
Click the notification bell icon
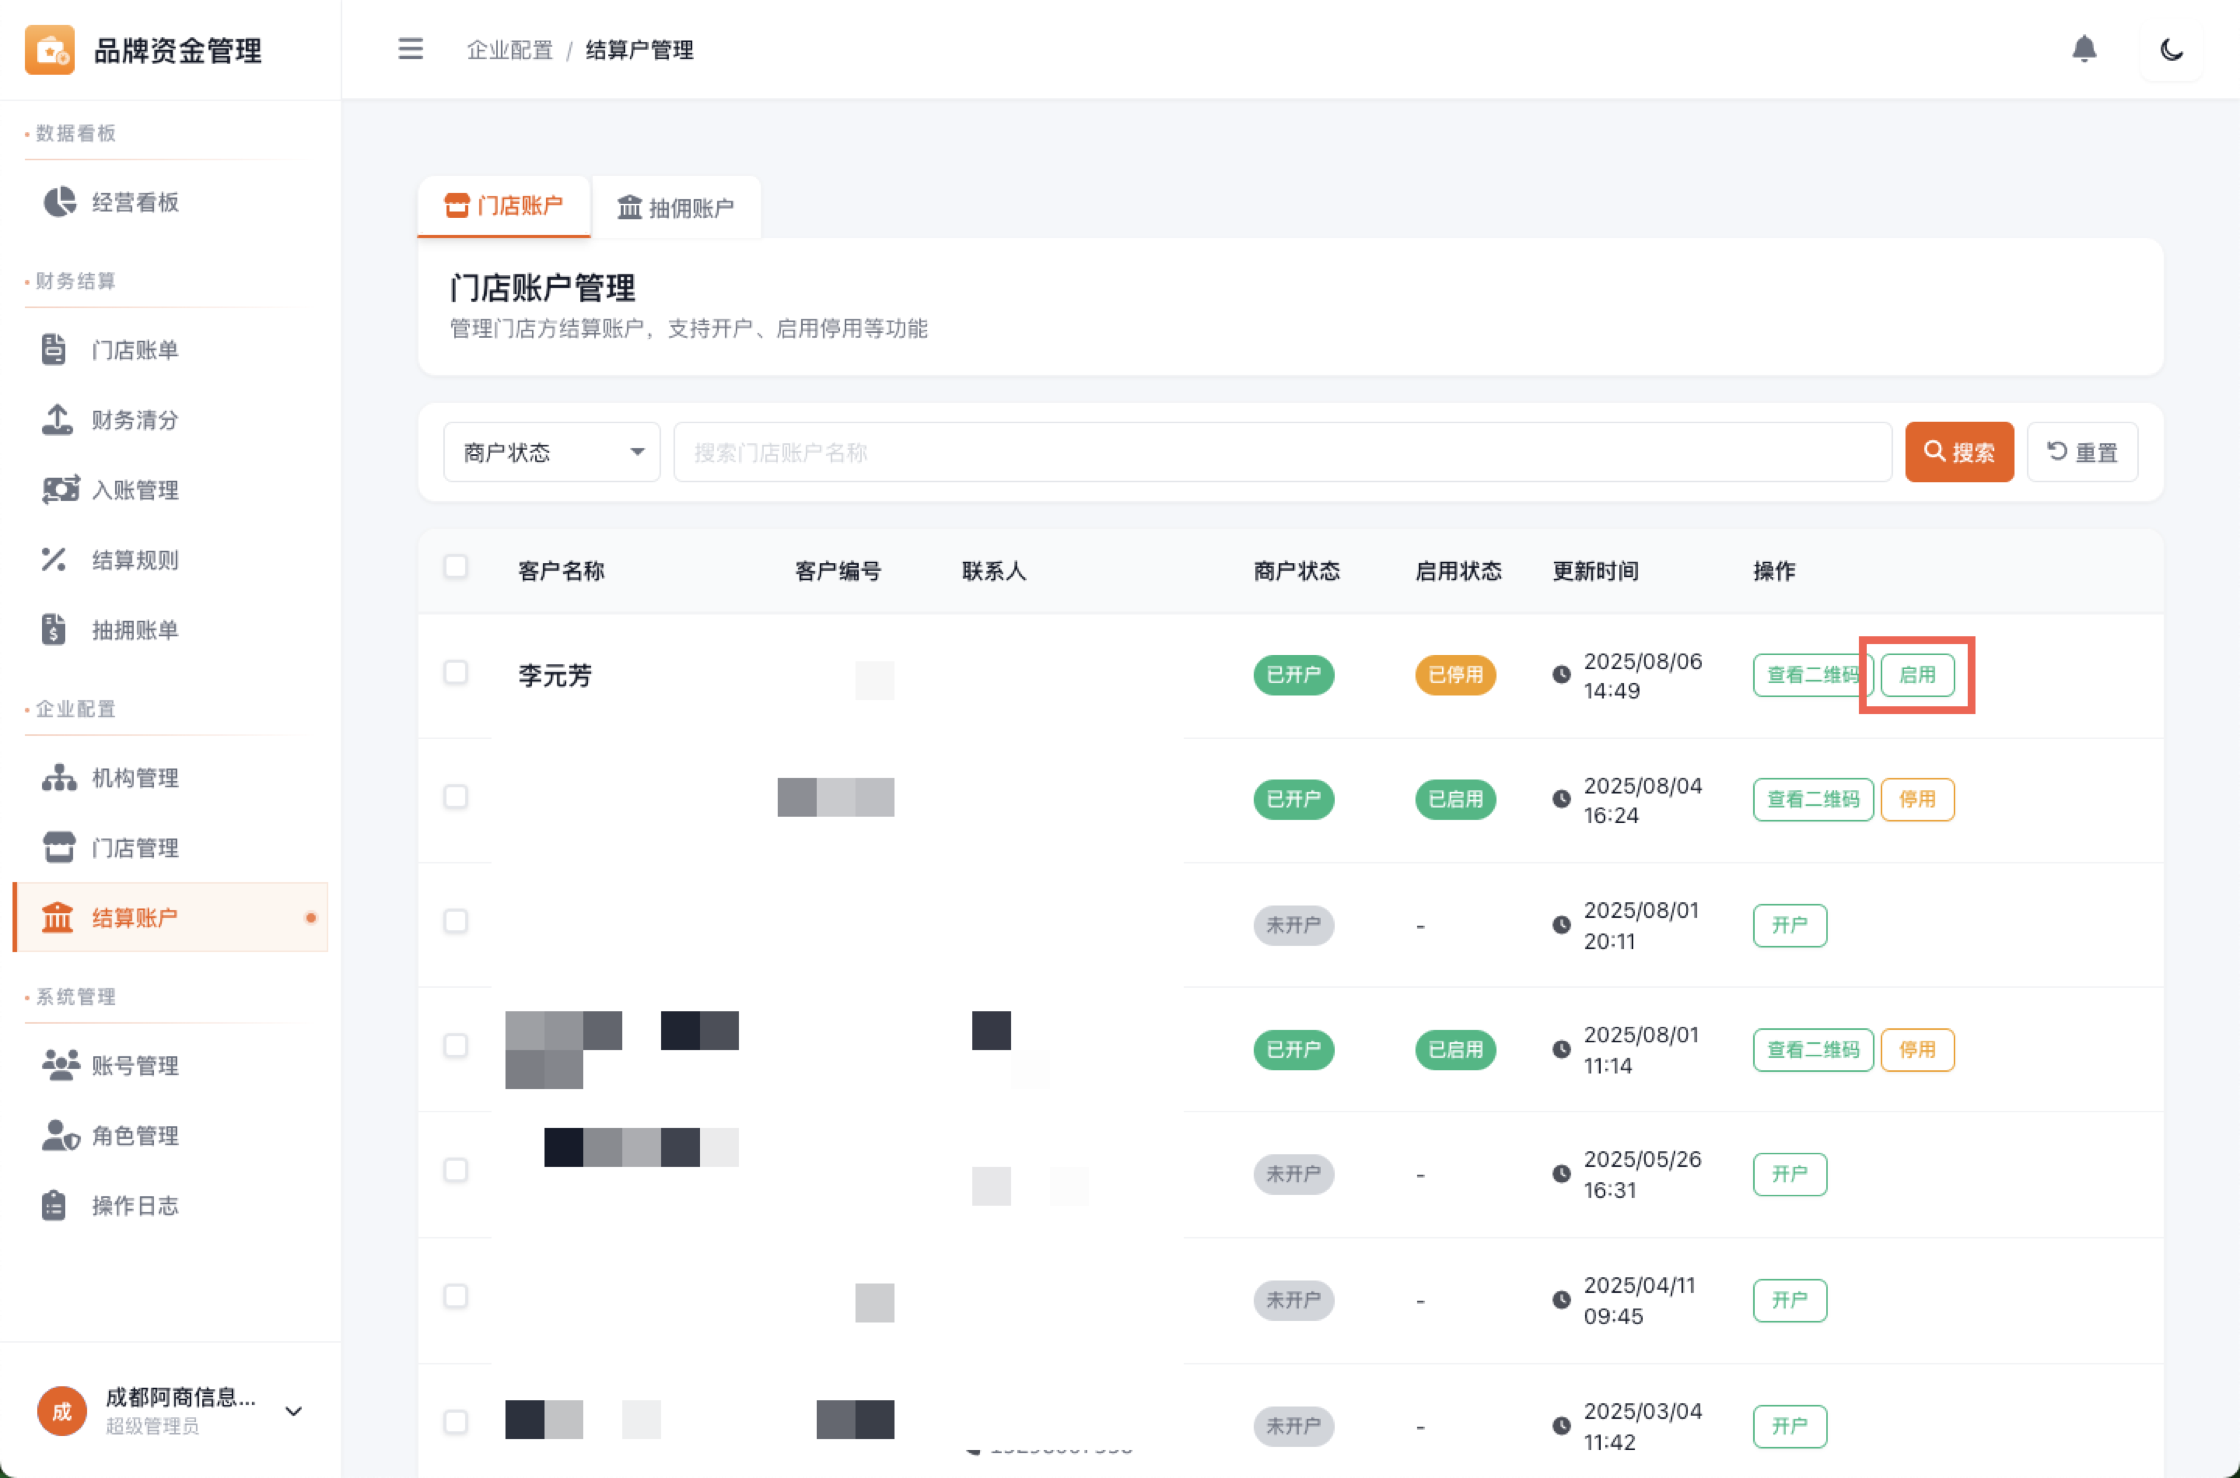pyautogui.click(x=2084, y=49)
